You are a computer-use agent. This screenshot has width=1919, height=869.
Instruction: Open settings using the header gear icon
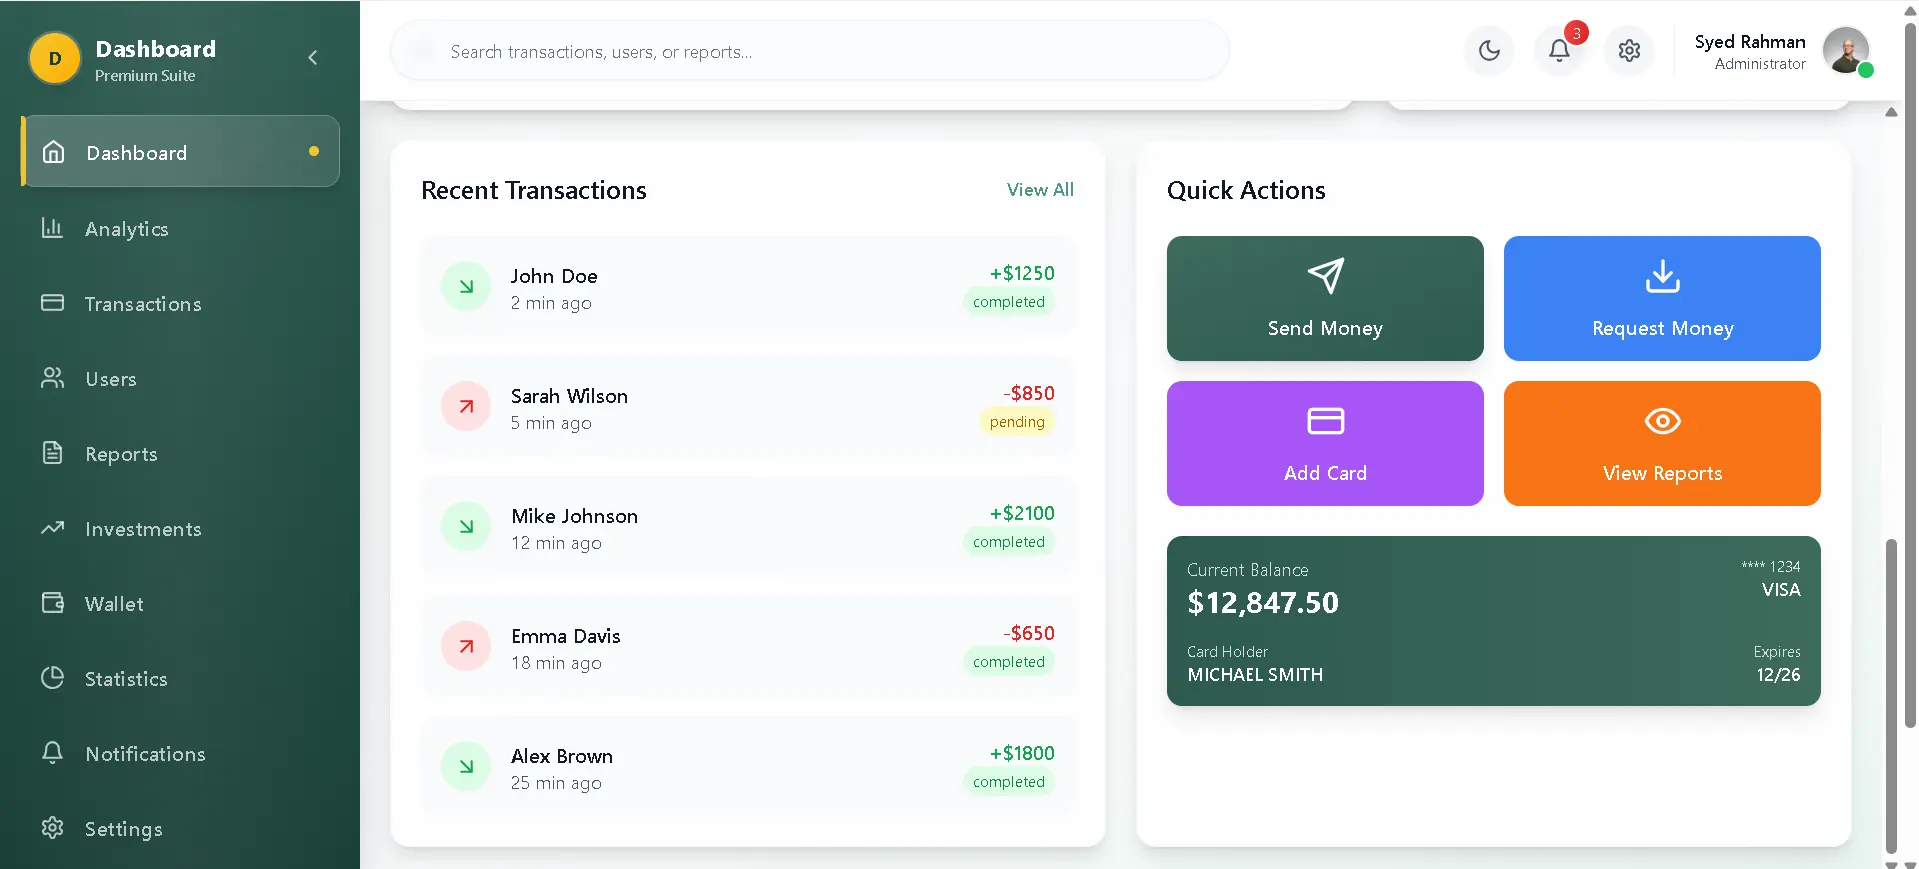[x=1629, y=51]
